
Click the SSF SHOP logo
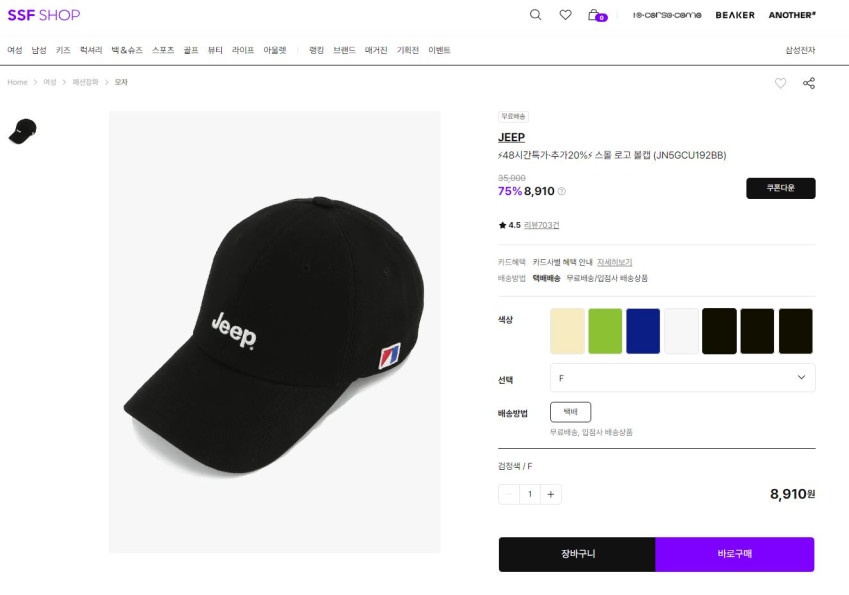point(43,15)
